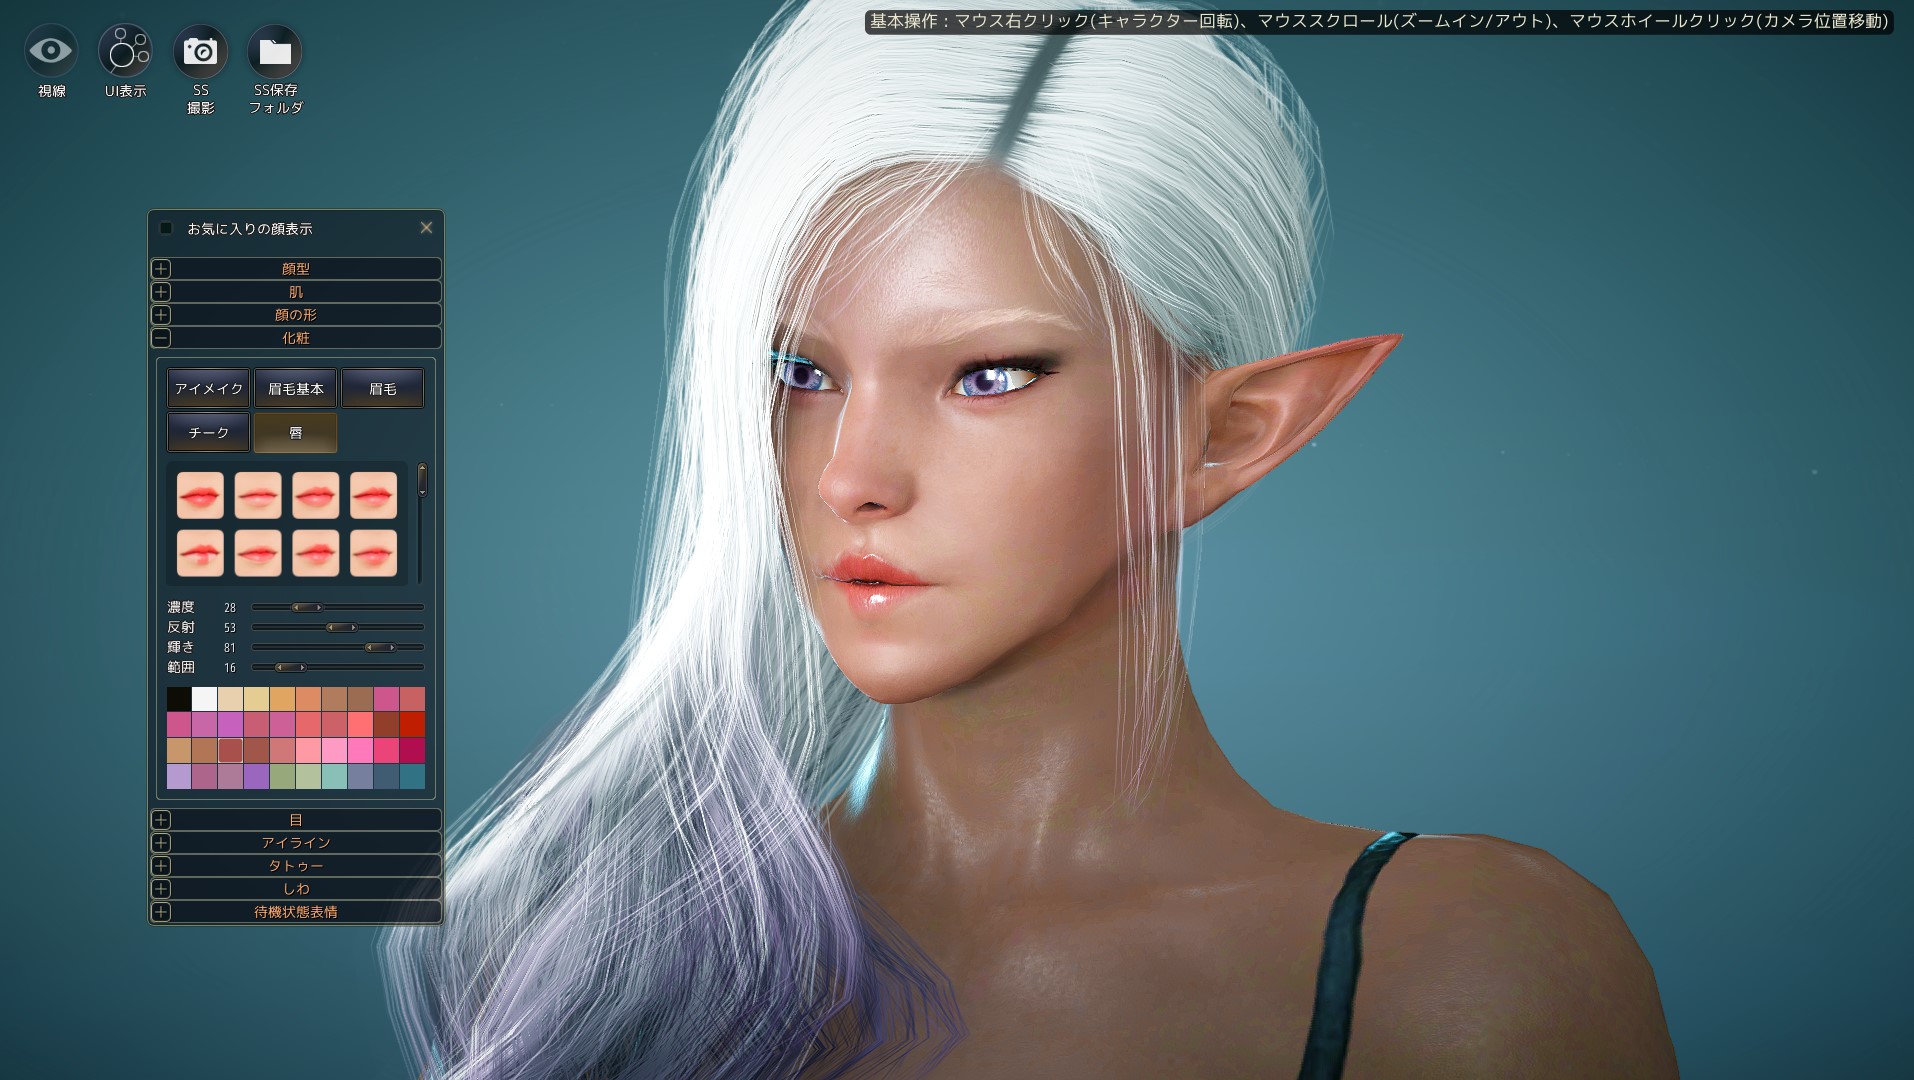Switch to the チーク tab
The width and height of the screenshot is (1914, 1080).
click(x=209, y=432)
